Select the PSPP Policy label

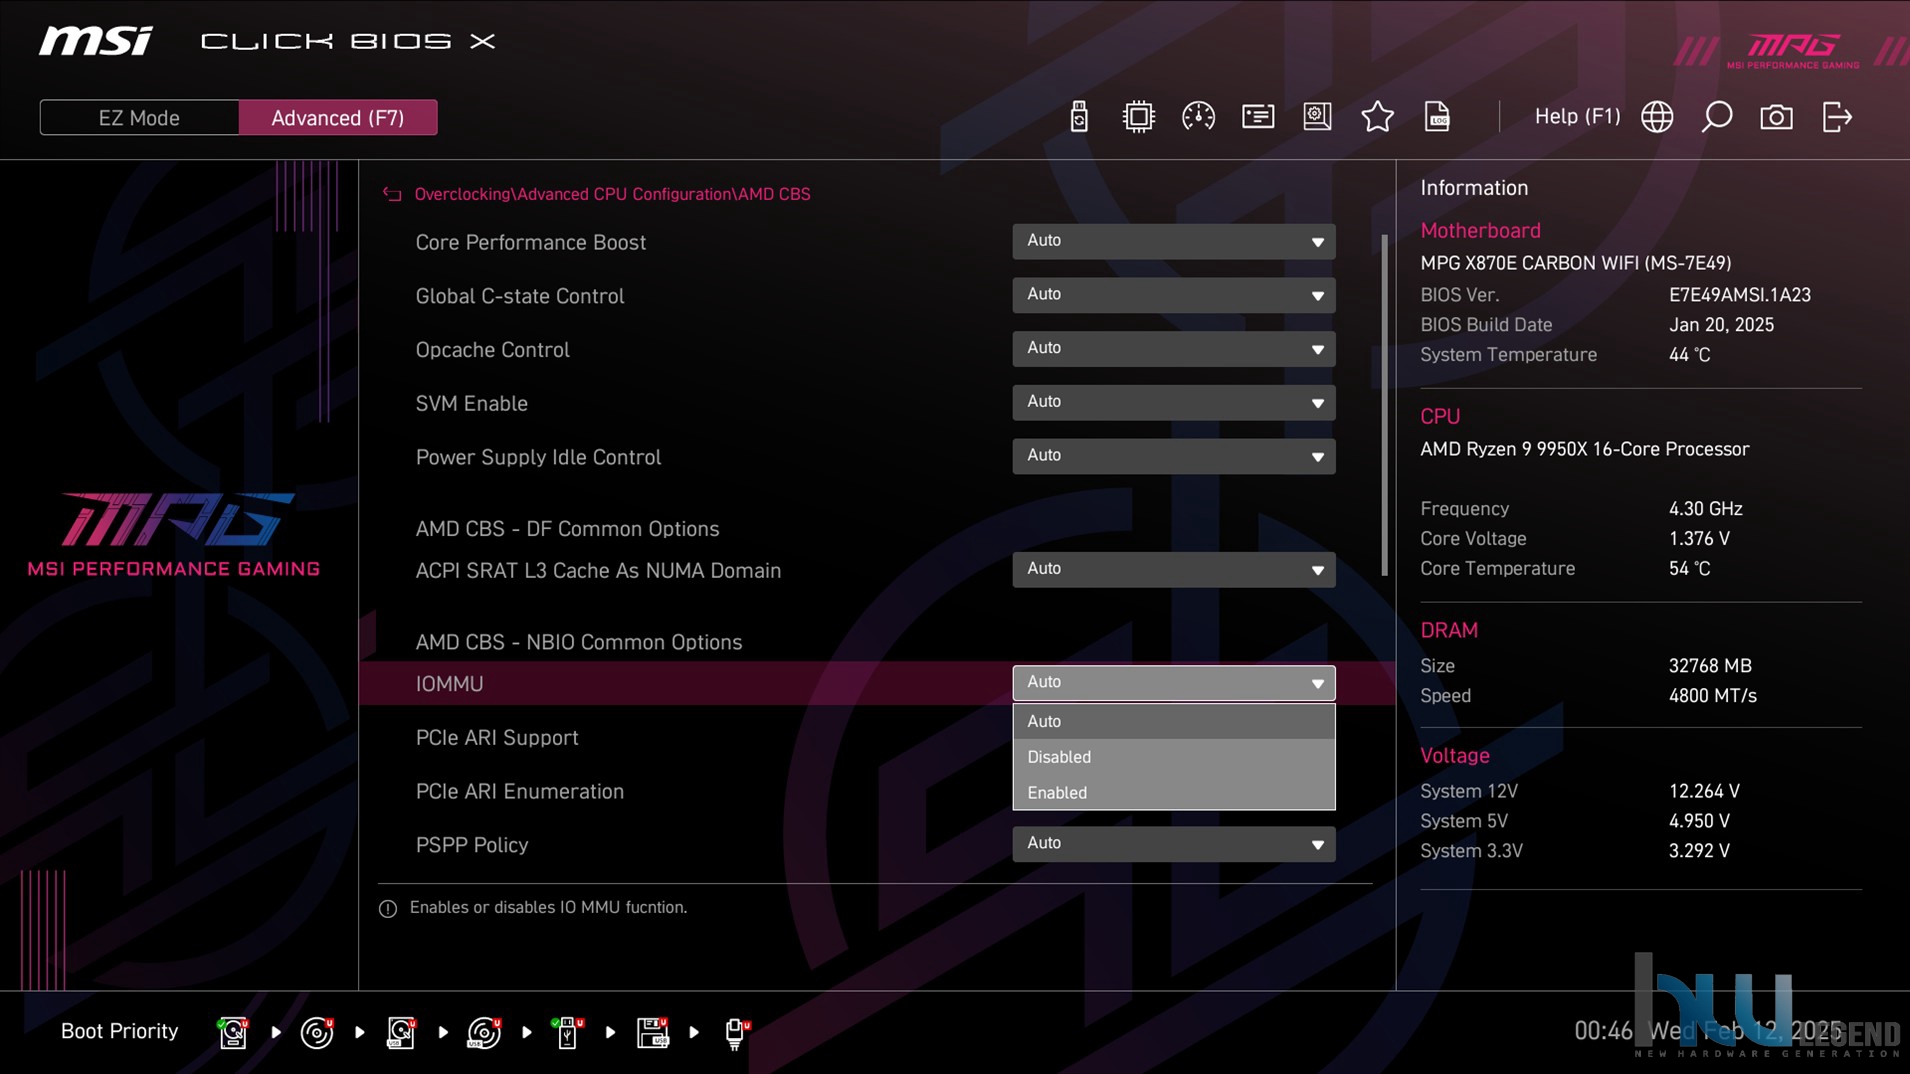point(471,845)
